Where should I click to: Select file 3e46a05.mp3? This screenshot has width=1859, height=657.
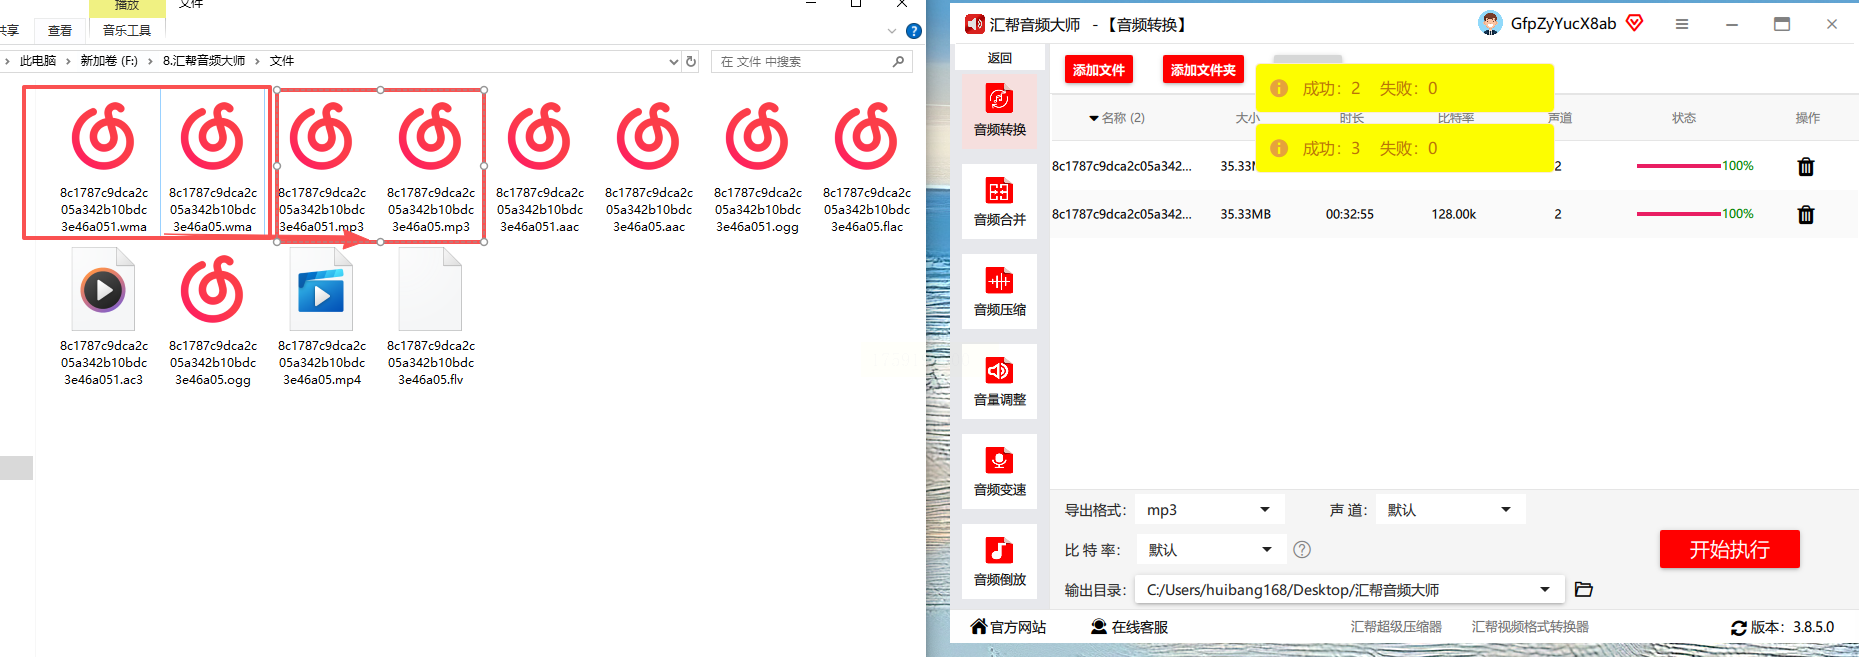tap(431, 166)
